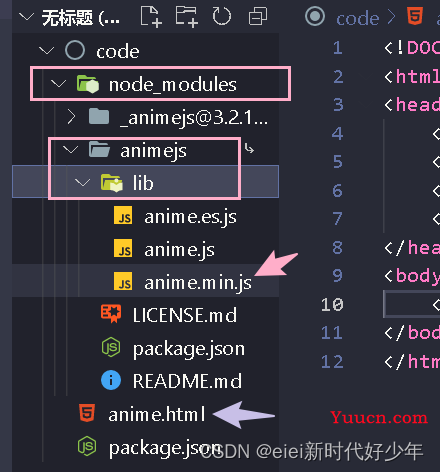Select the animejs folder label
This screenshot has width=440, height=472.
[x=153, y=151]
